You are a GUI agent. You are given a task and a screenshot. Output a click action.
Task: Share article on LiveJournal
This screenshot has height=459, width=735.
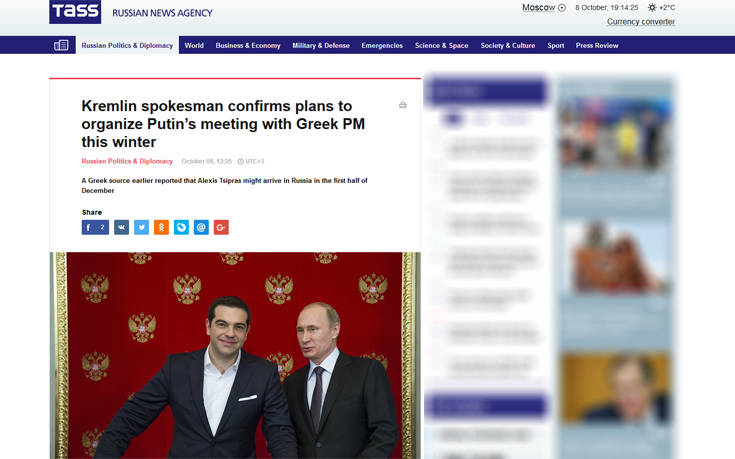[181, 227]
